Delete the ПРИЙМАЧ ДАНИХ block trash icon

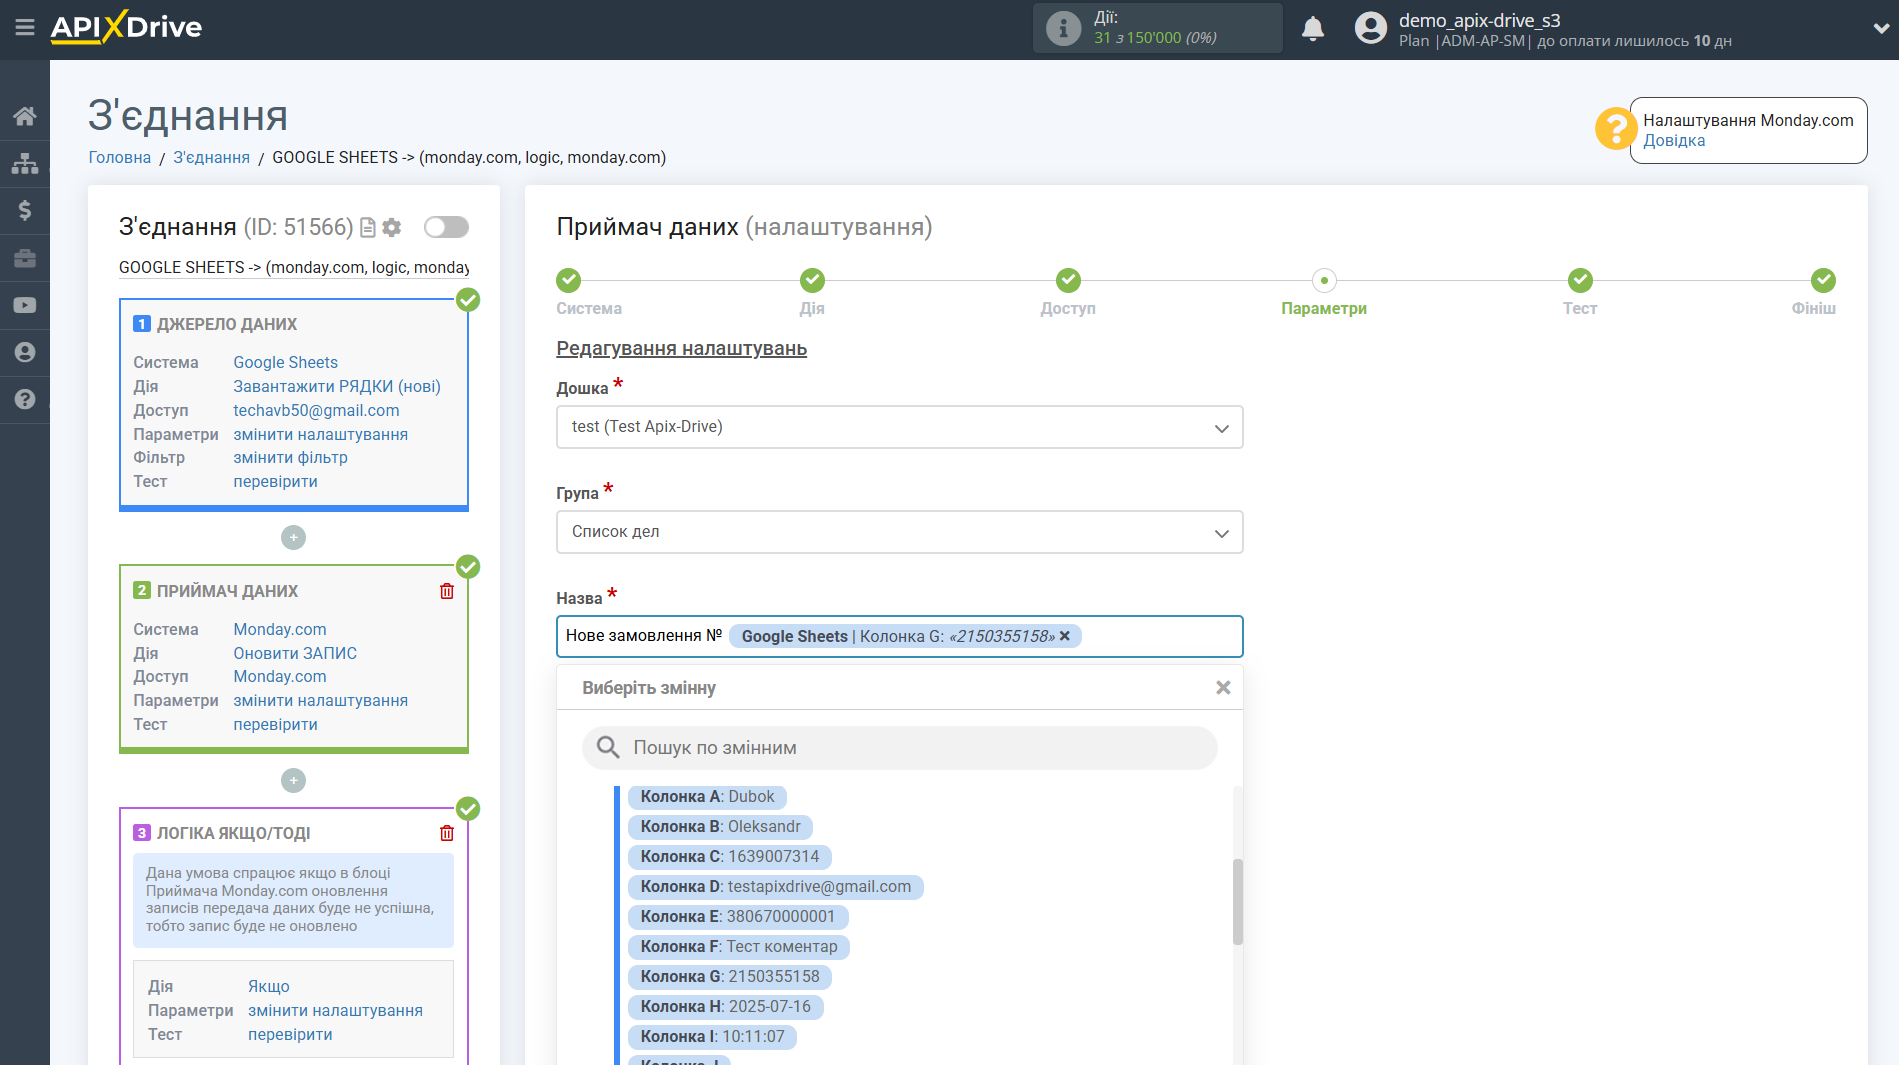tap(447, 591)
